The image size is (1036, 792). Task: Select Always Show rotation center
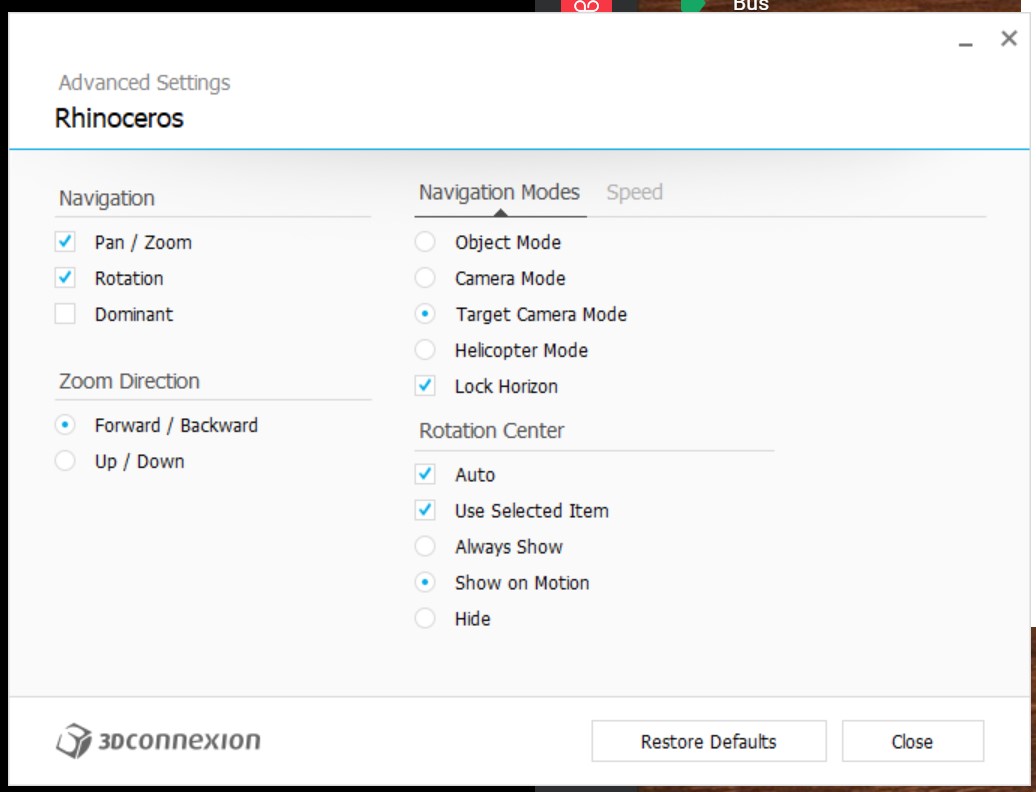[425, 546]
